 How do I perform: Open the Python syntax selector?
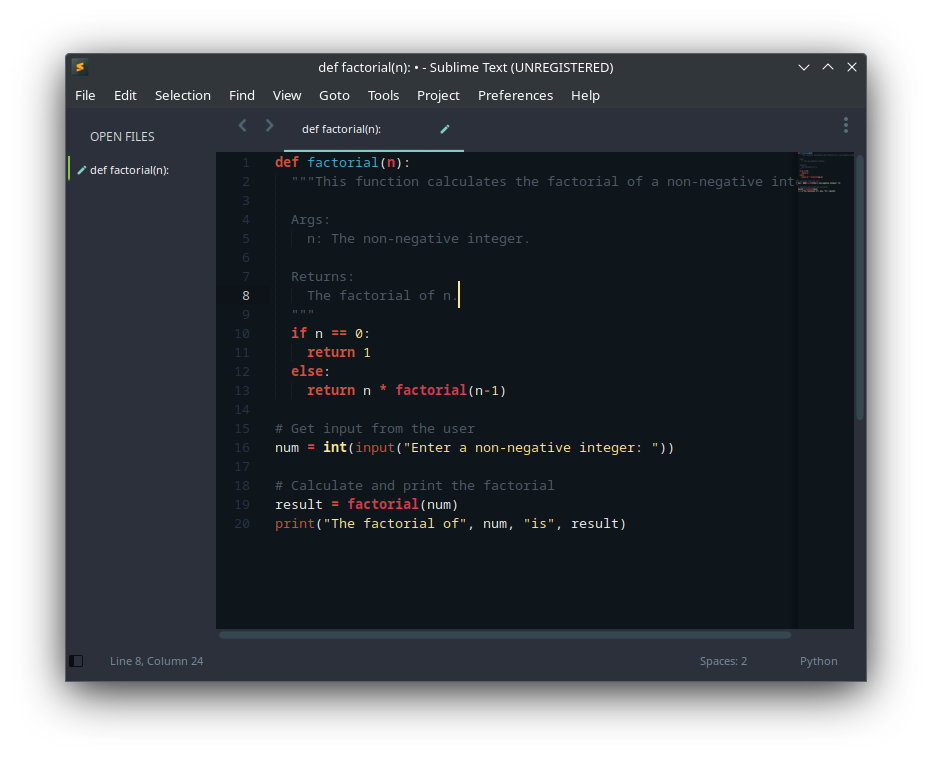click(x=818, y=661)
